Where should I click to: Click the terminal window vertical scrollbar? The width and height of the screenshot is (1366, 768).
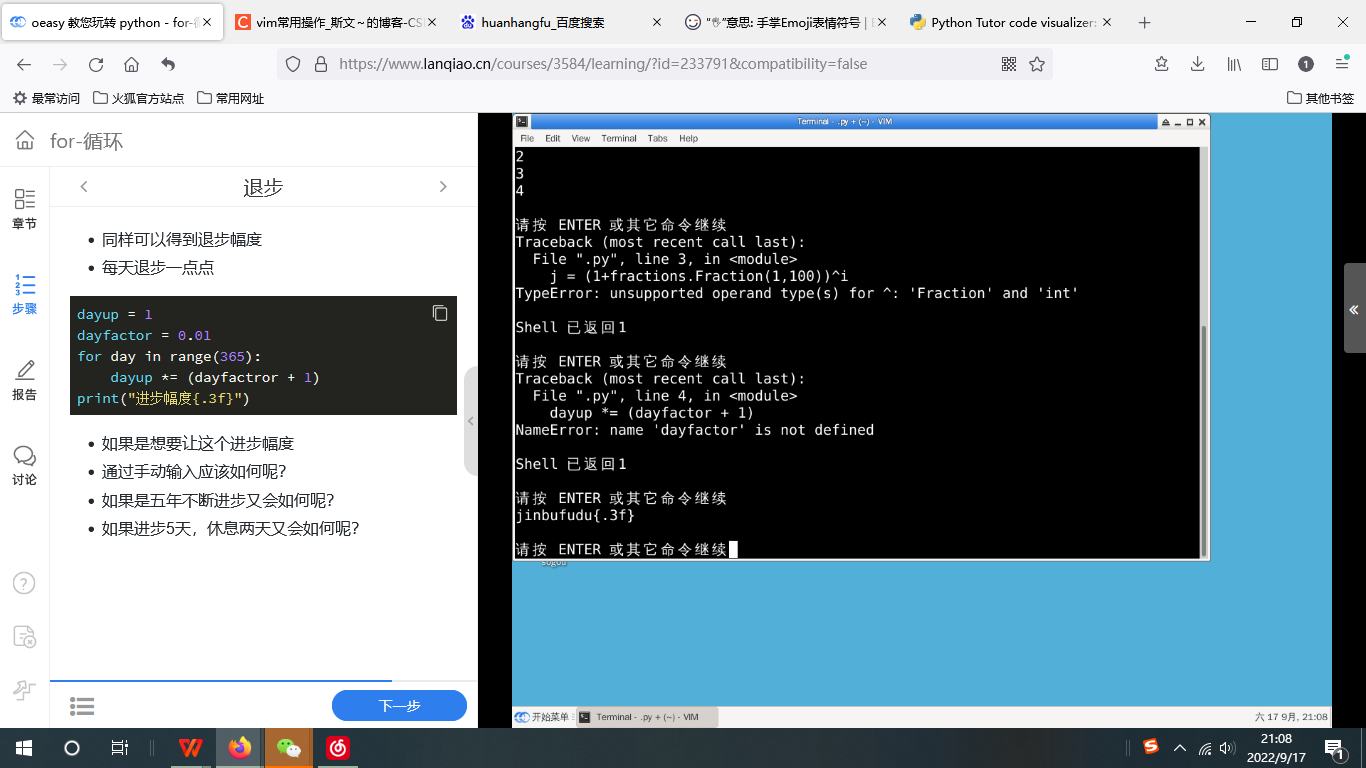1204,440
